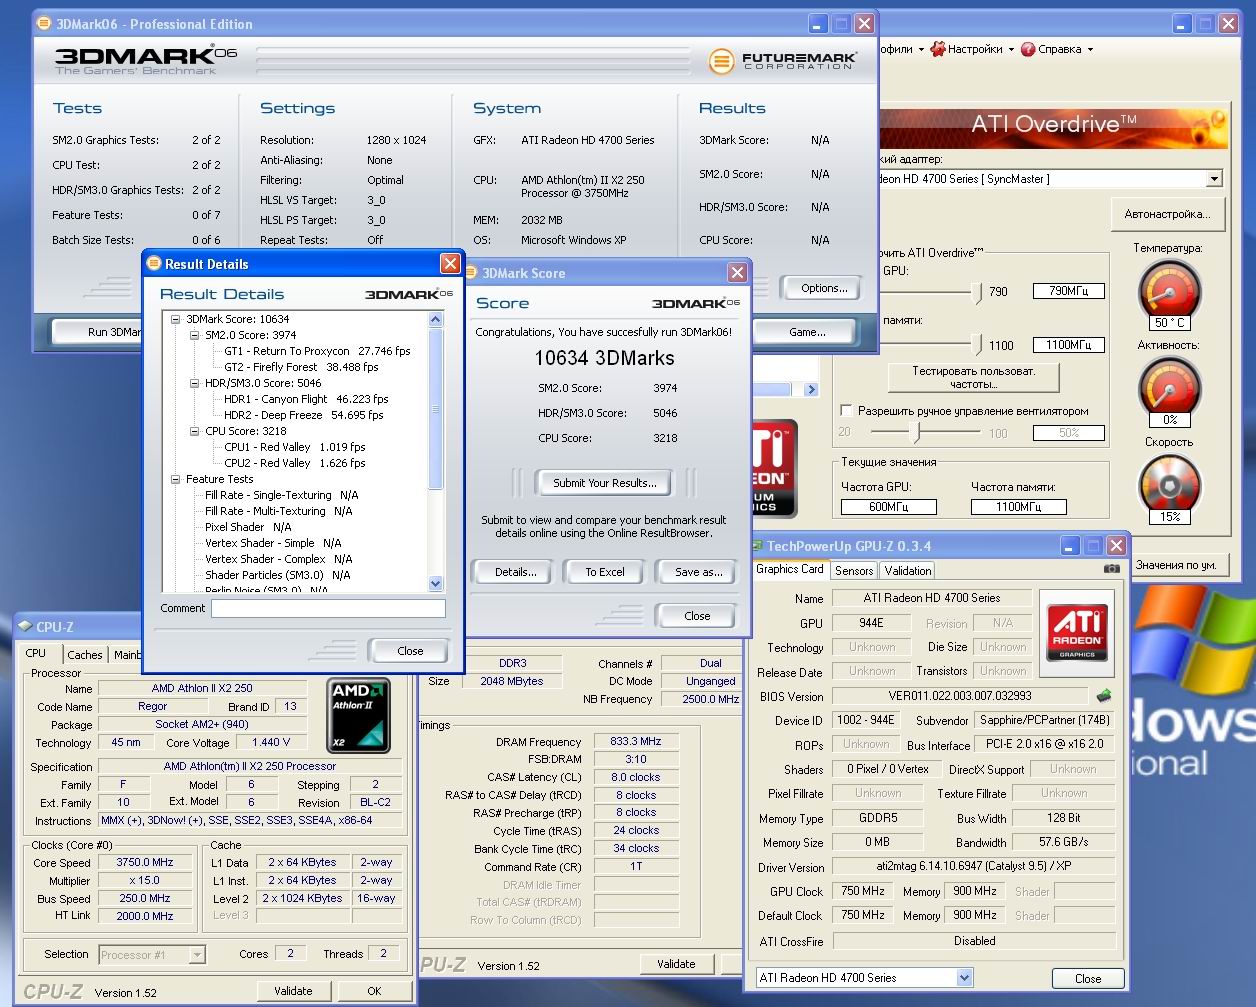Click the 3DMark06 title bar icon

coord(45,23)
